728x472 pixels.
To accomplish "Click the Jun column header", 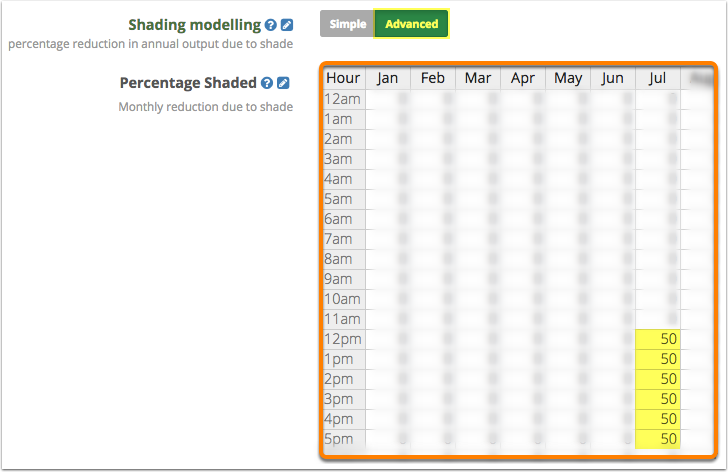I will (x=612, y=78).
